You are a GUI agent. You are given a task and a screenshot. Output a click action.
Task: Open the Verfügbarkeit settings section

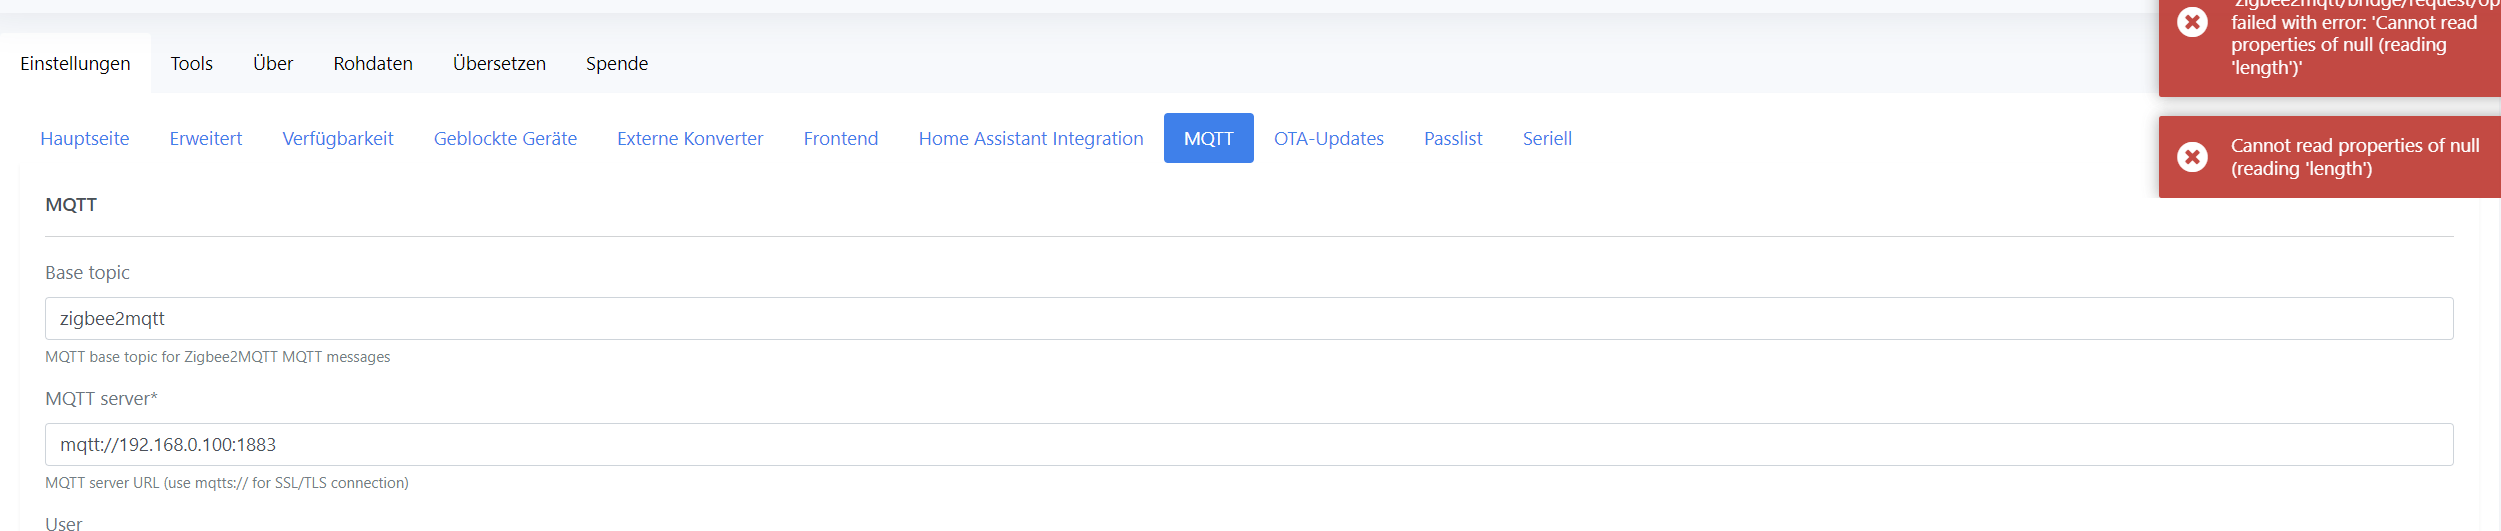[x=338, y=139]
